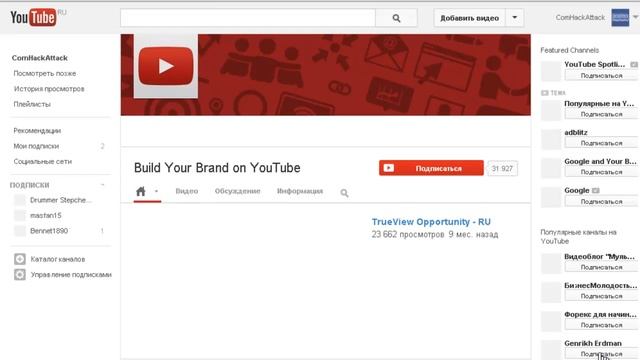This screenshot has height=360, width=640.
Task: Open Google and Your B... channel
Action: (600, 162)
